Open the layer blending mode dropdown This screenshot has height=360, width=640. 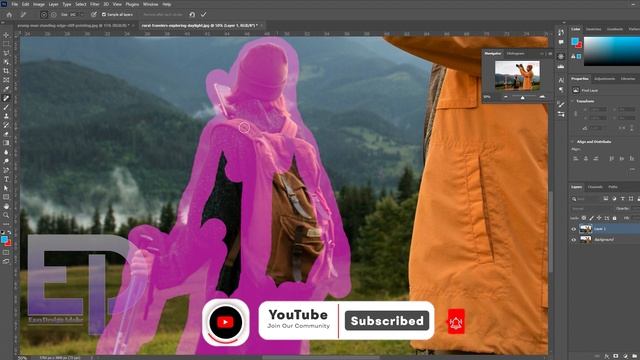[590, 209]
